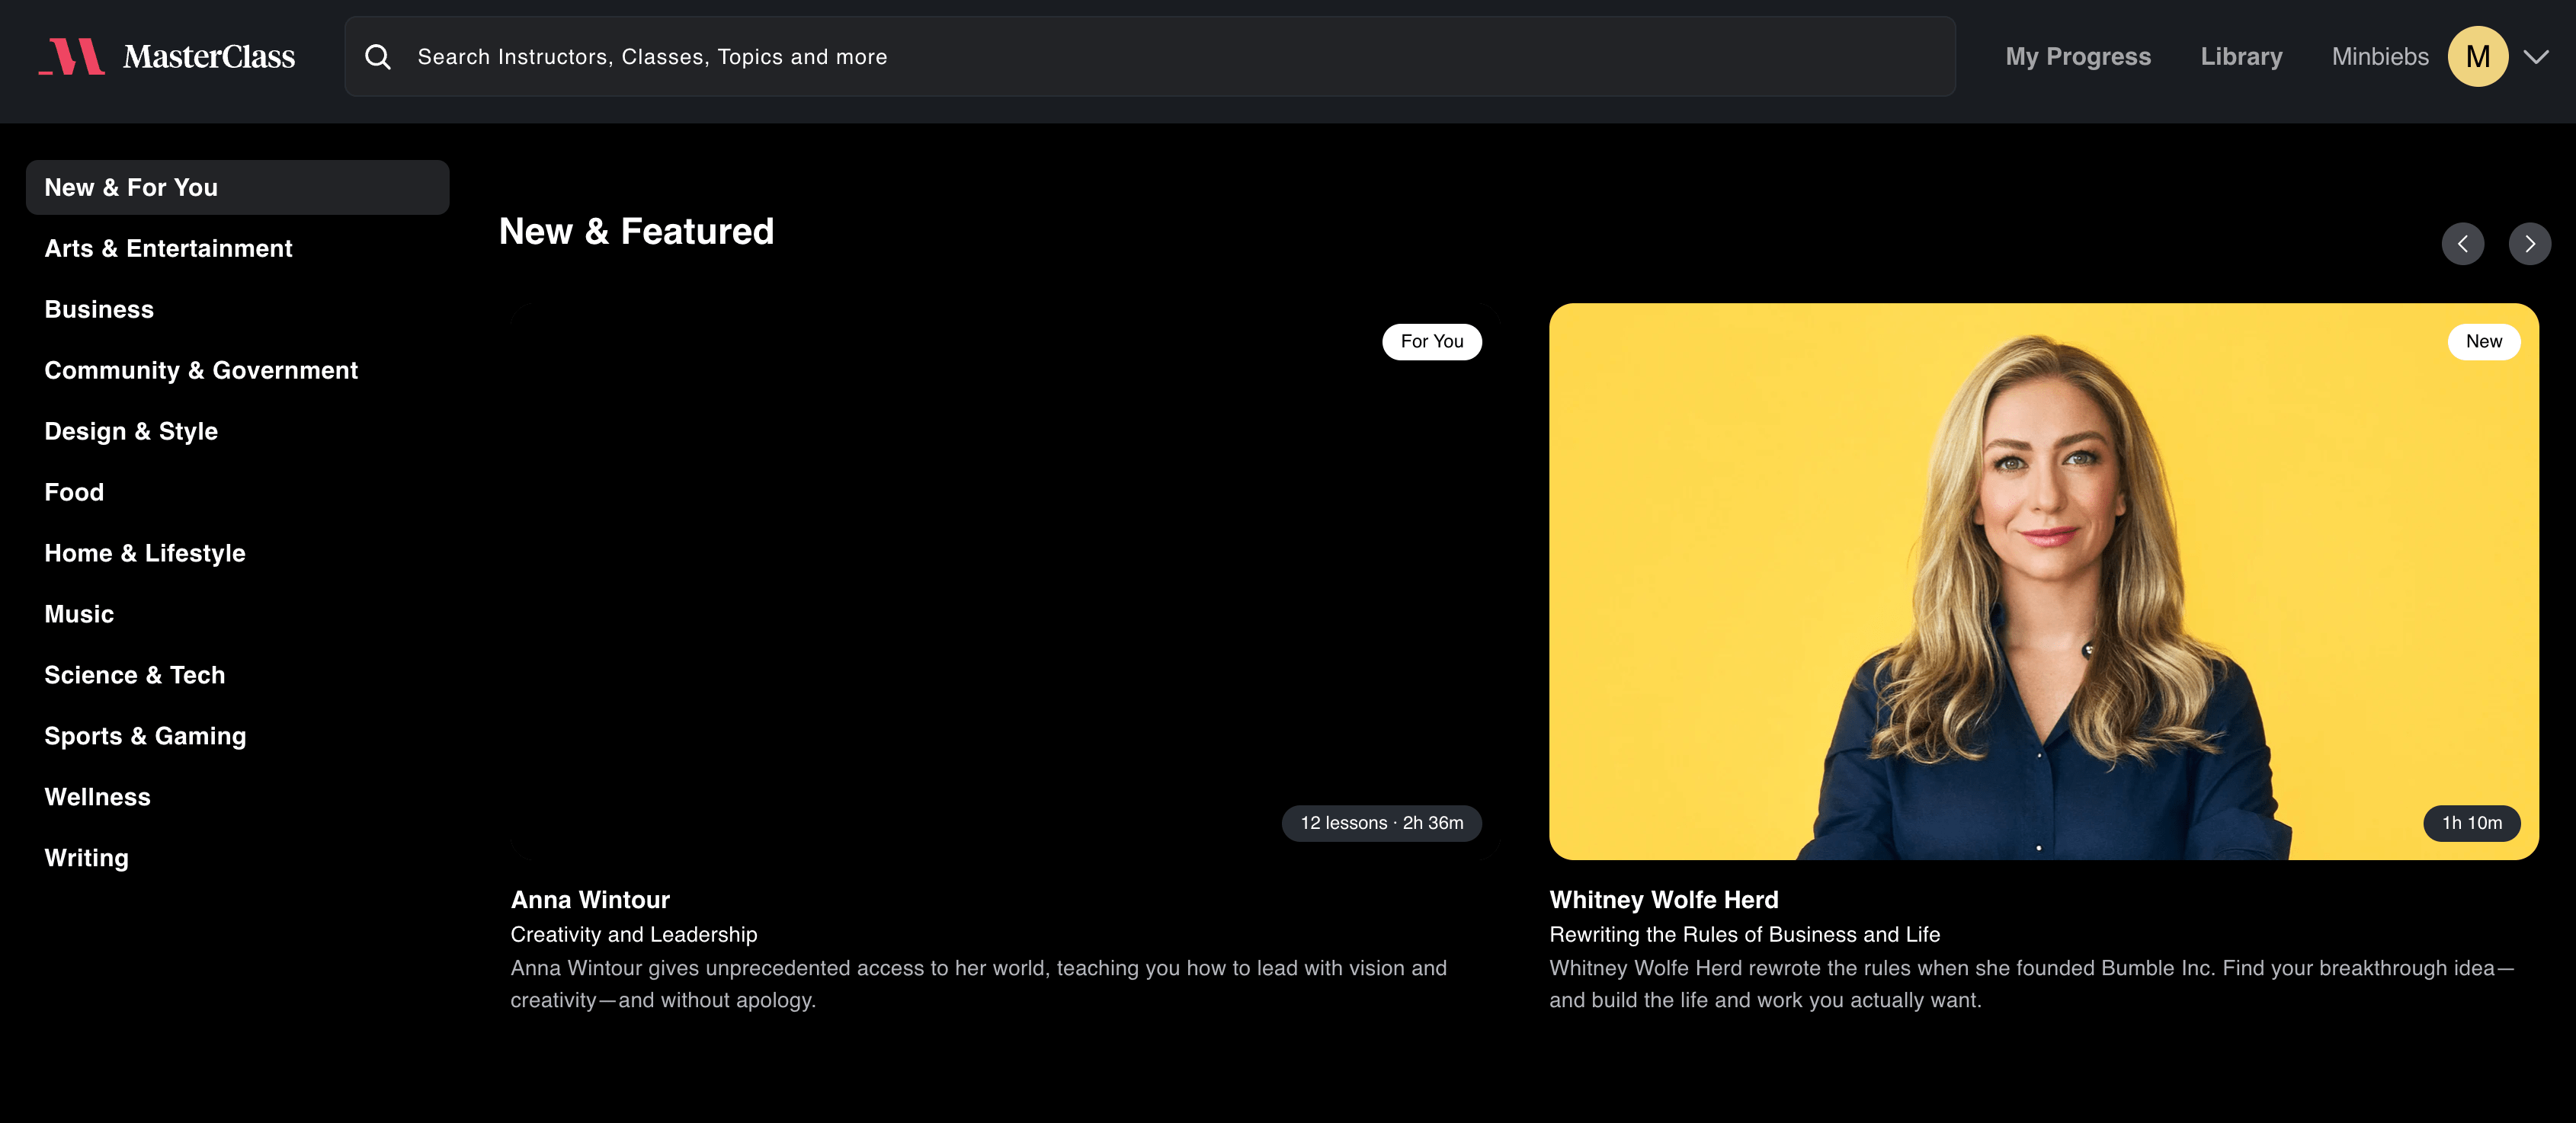The width and height of the screenshot is (2576, 1123).
Task: Select Community & Government category
Action: (x=201, y=370)
